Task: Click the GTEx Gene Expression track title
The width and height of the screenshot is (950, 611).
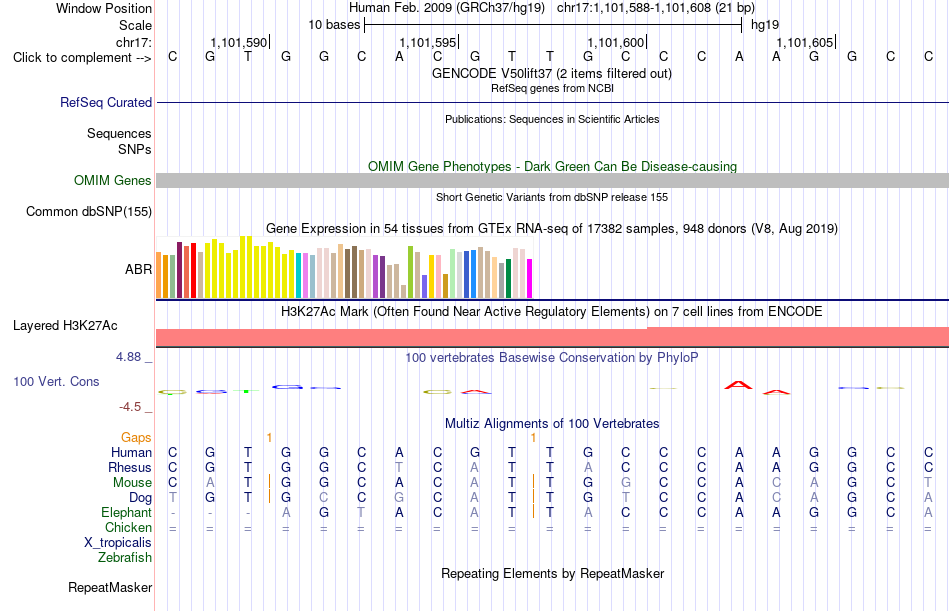Action: click(552, 229)
